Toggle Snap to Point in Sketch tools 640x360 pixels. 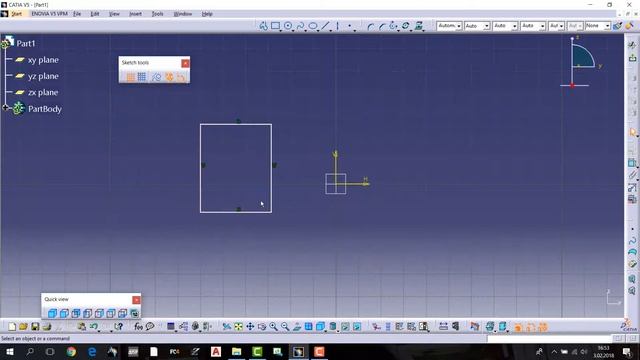click(x=142, y=77)
